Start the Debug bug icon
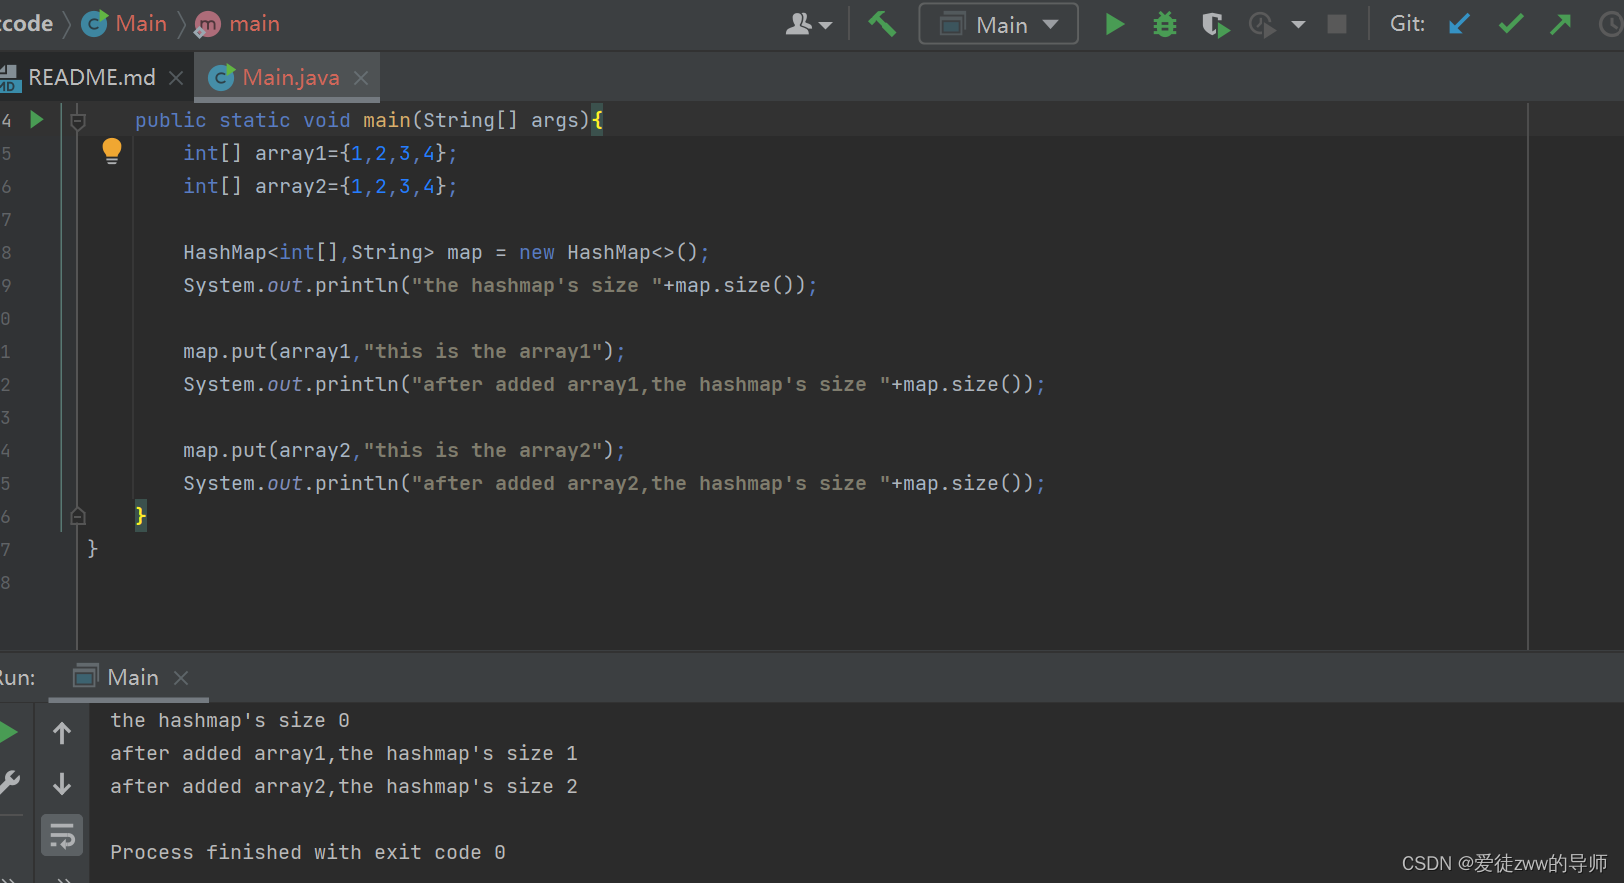The height and width of the screenshot is (883, 1624). 1165,24
